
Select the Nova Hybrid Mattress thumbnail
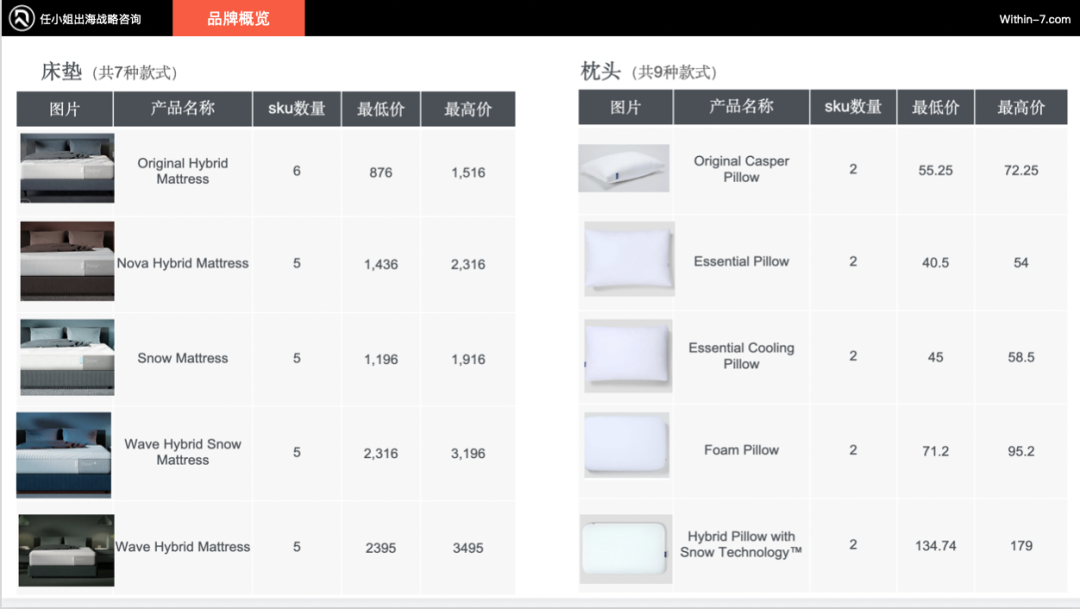click(x=66, y=262)
